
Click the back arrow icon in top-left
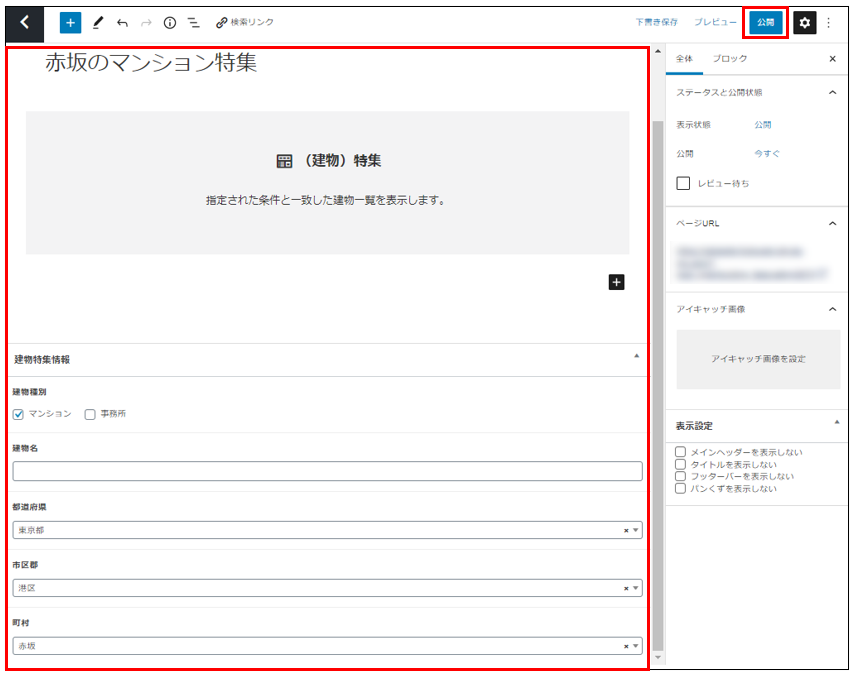(26, 22)
